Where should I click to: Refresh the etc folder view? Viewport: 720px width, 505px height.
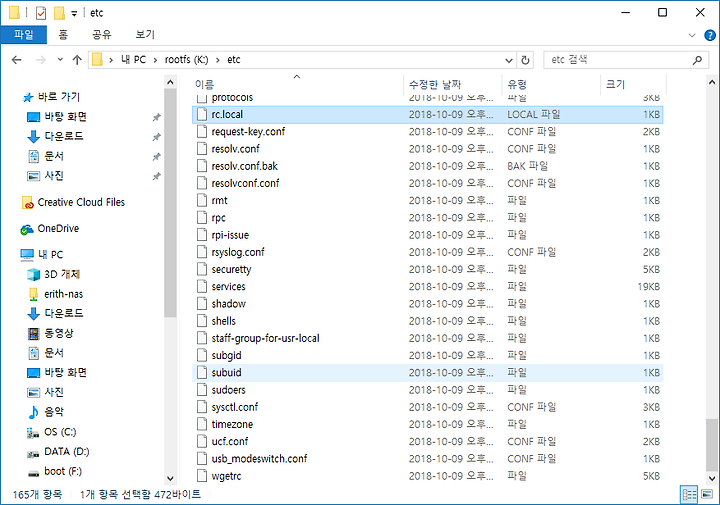(525, 60)
